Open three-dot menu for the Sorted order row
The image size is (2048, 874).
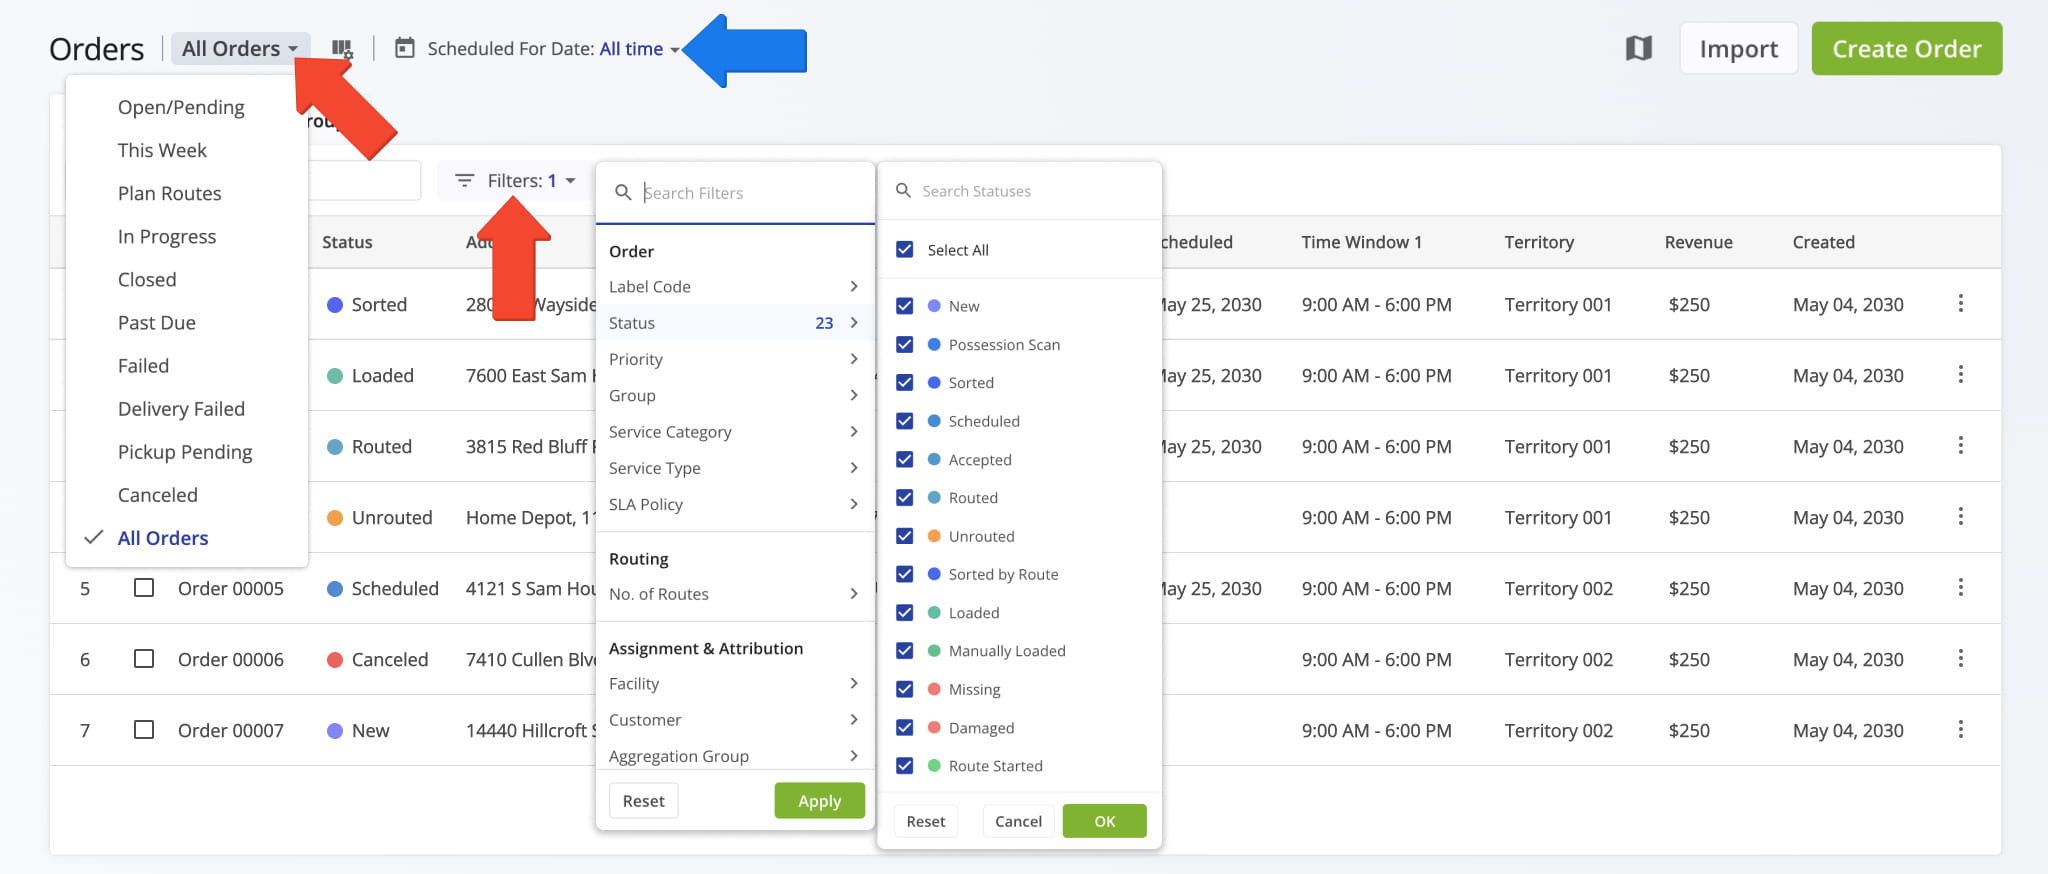pyautogui.click(x=1960, y=304)
